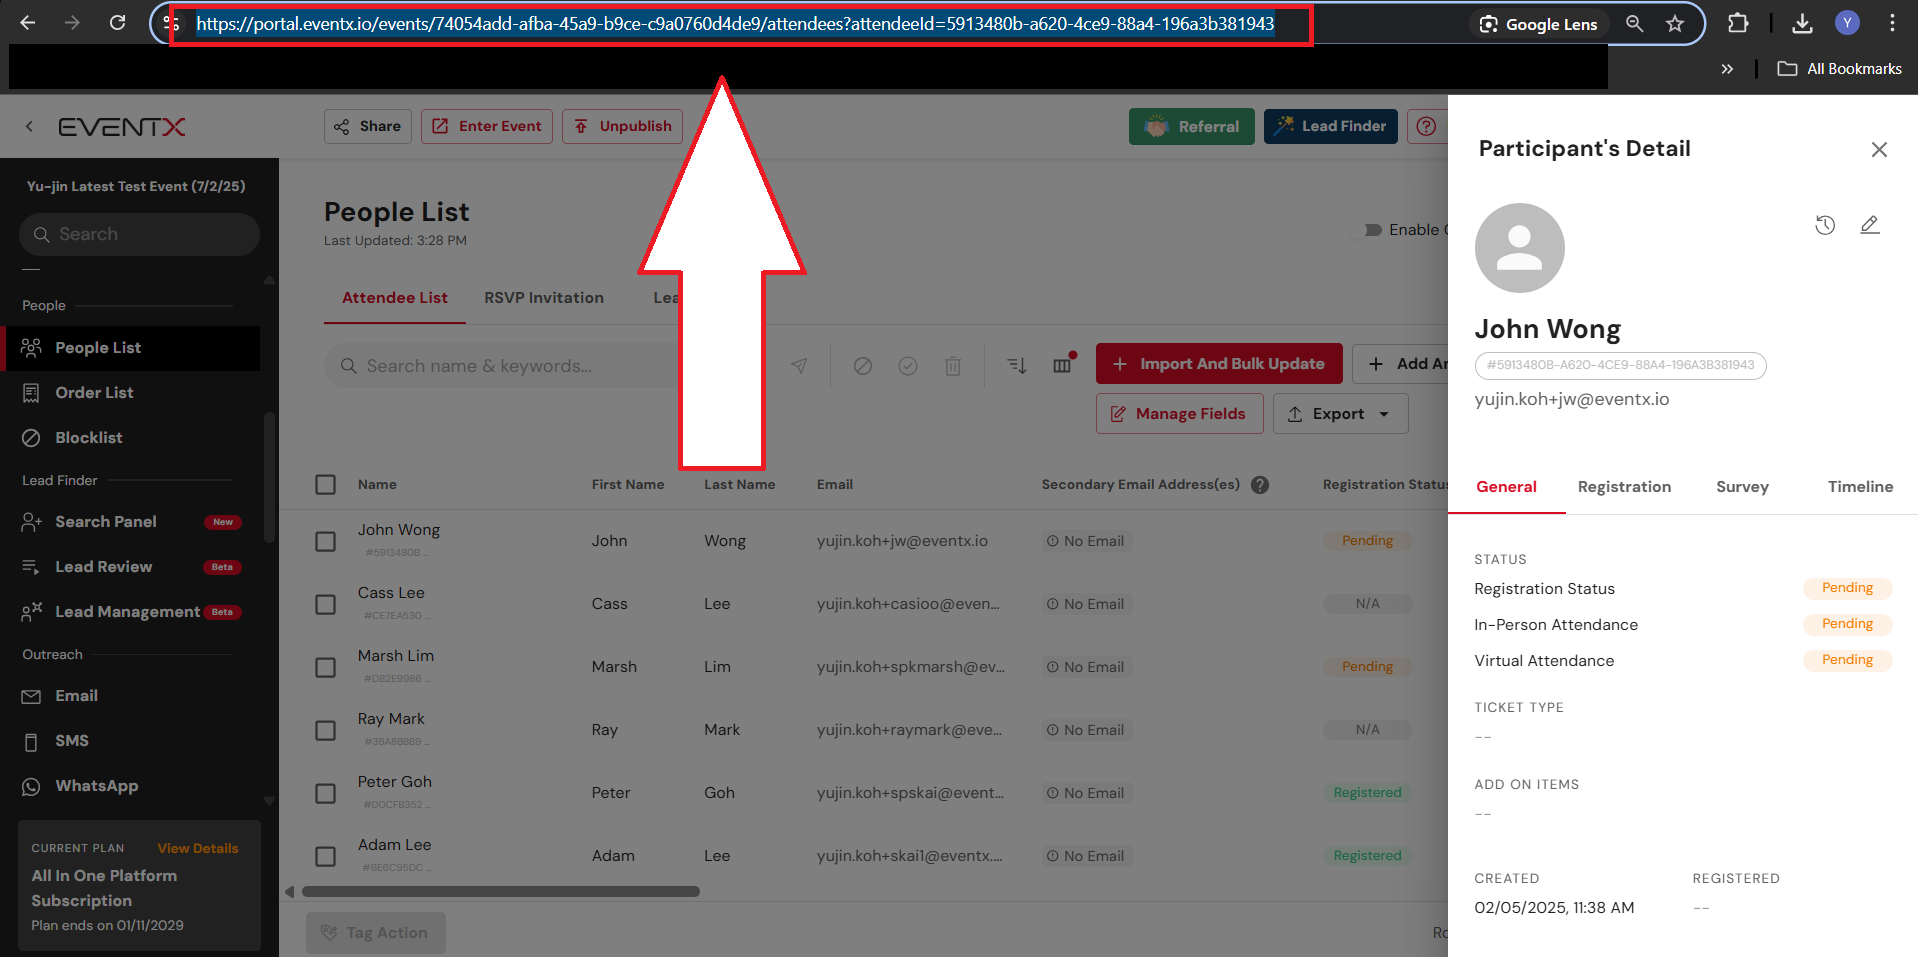This screenshot has width=1918, height=957.
Task: Click the approve checkmark circle icon in toolbar
Action: 908,366
